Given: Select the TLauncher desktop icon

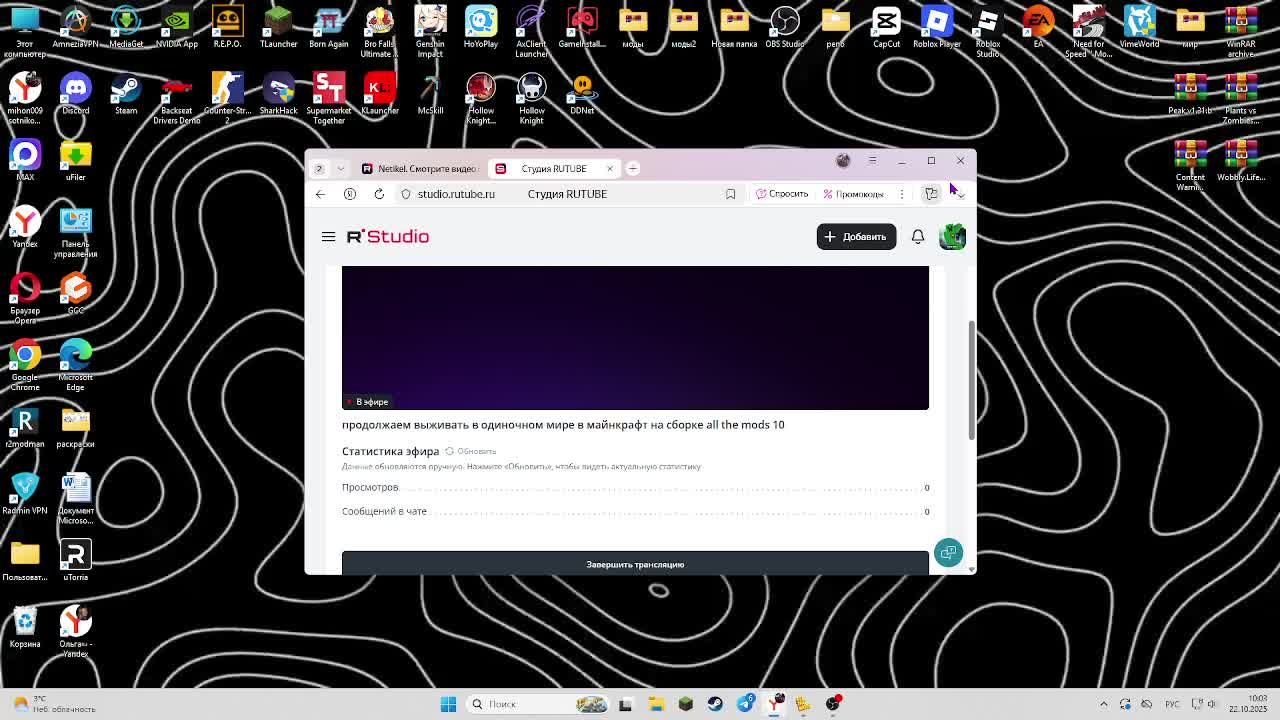Looking at the screenshot, I should click(x=278, y=27).
